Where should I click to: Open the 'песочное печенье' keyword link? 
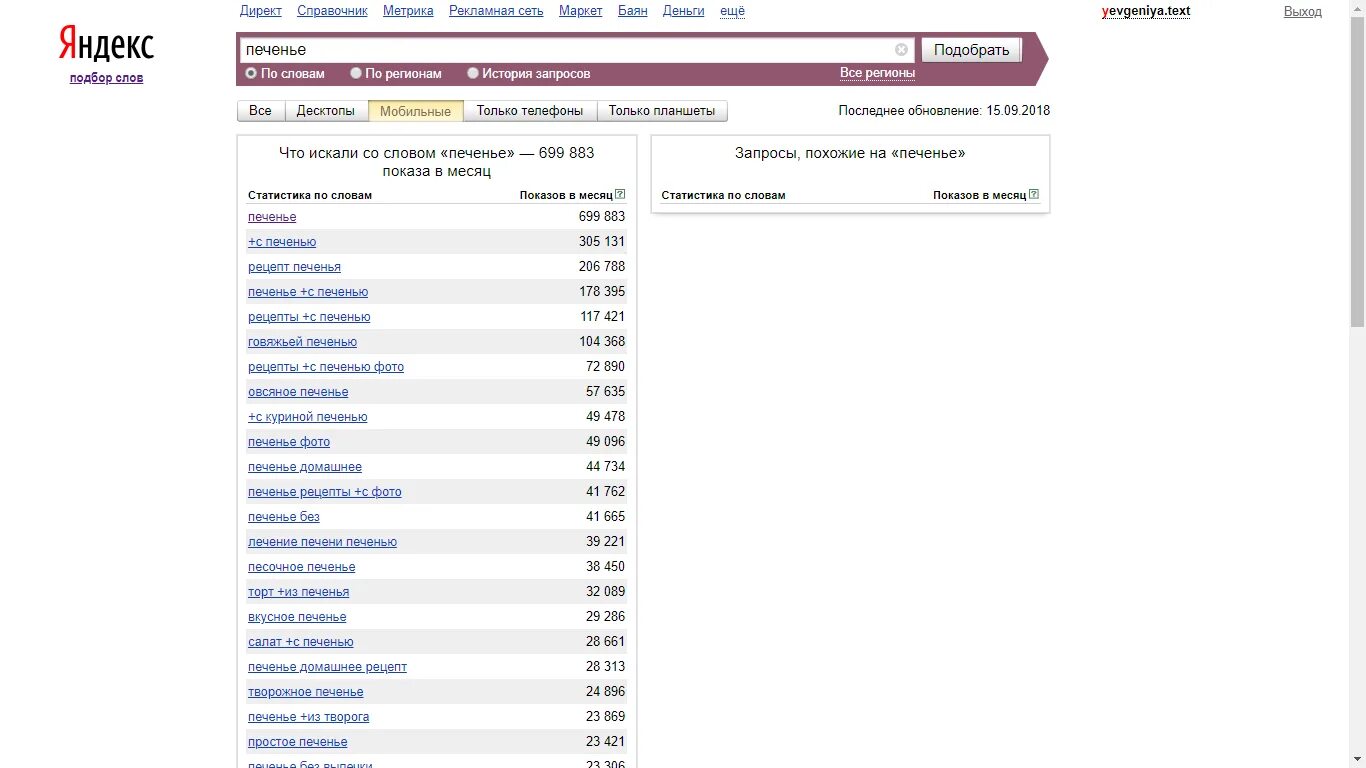(302, 567)
